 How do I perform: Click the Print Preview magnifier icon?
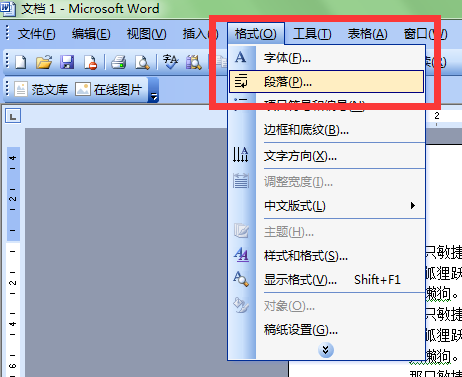(x=142, y=62)
